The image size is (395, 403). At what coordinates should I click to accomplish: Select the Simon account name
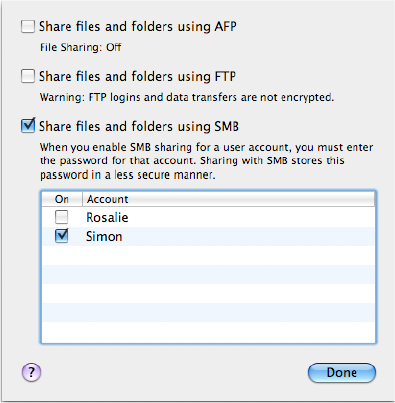[x=104, y=237]
